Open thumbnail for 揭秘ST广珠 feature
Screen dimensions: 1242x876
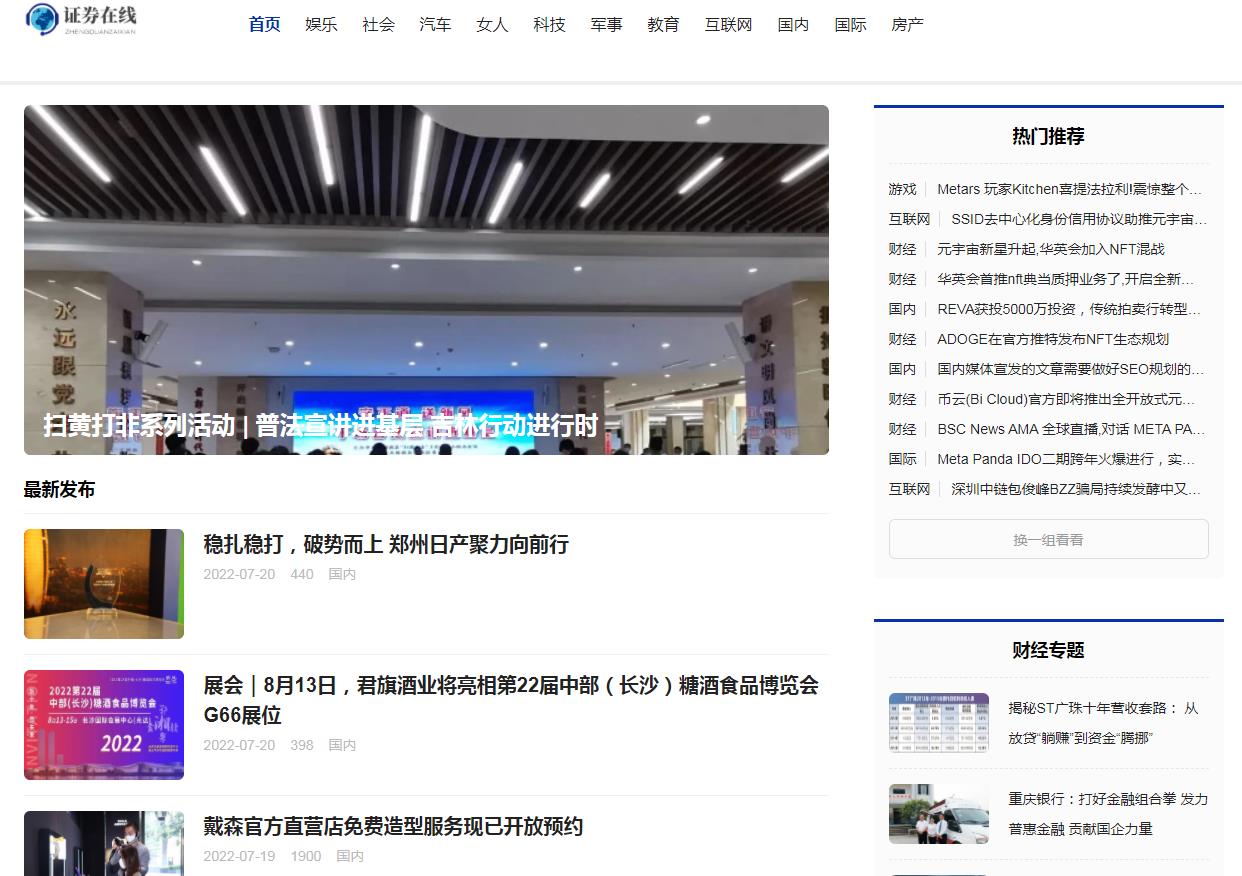tap(939, 723)
